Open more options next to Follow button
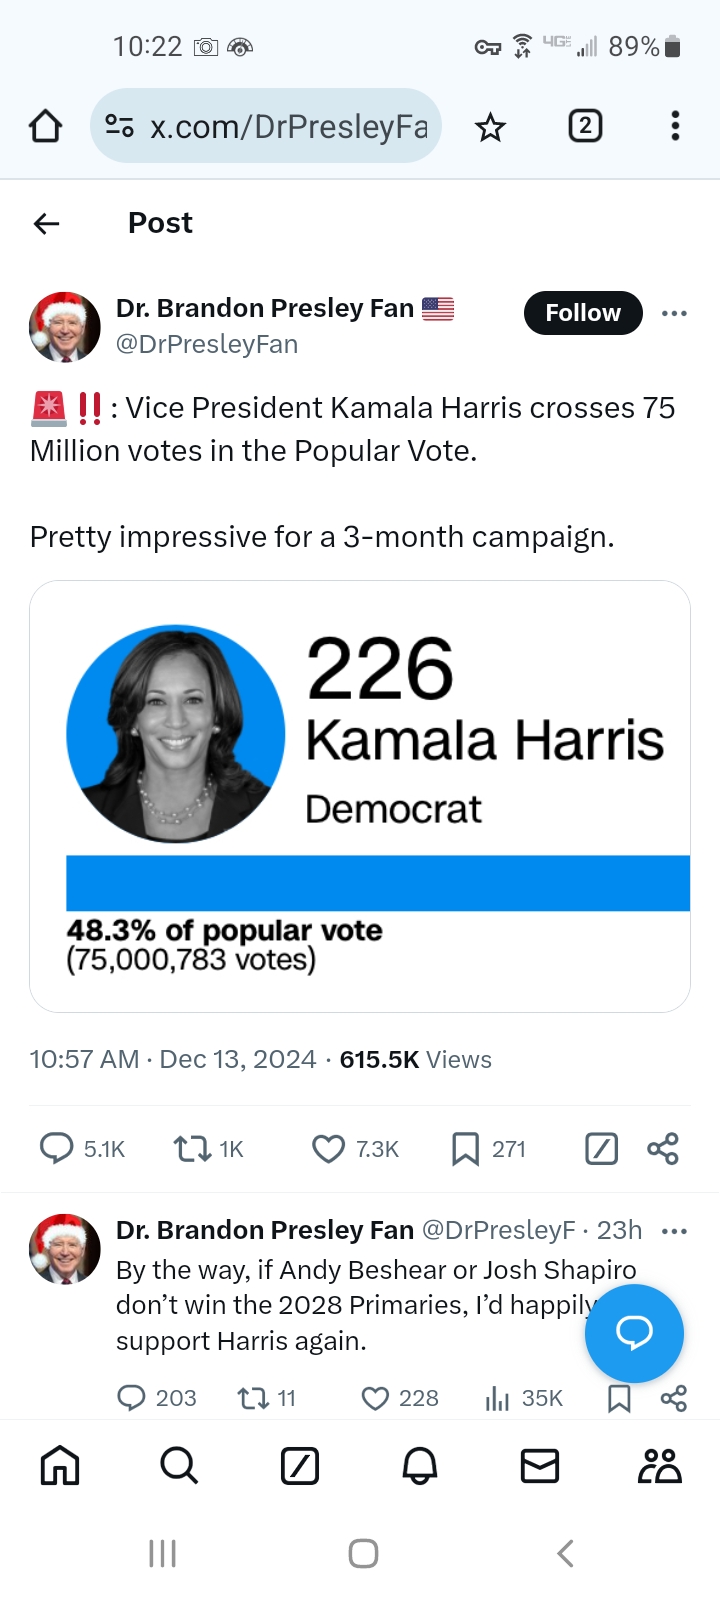The height and width of the screenshot is (1600, 720). (674, 313)
